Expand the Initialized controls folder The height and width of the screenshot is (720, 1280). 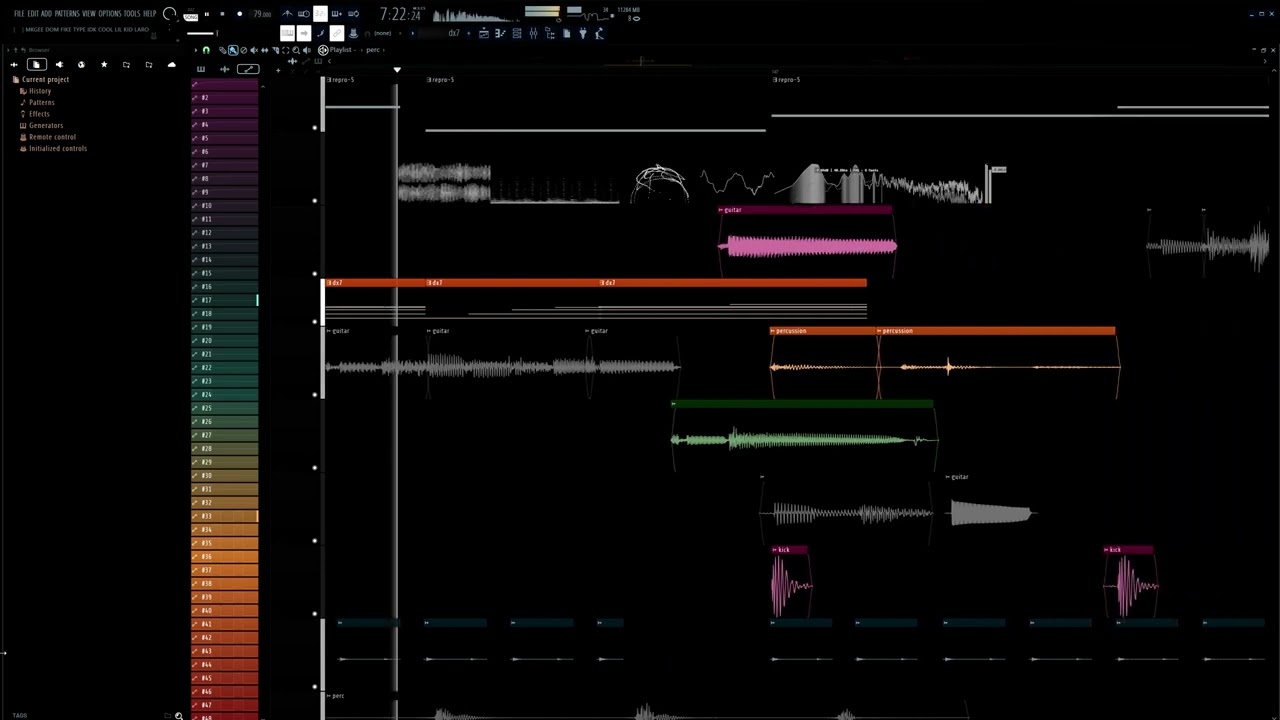[53, 148]
